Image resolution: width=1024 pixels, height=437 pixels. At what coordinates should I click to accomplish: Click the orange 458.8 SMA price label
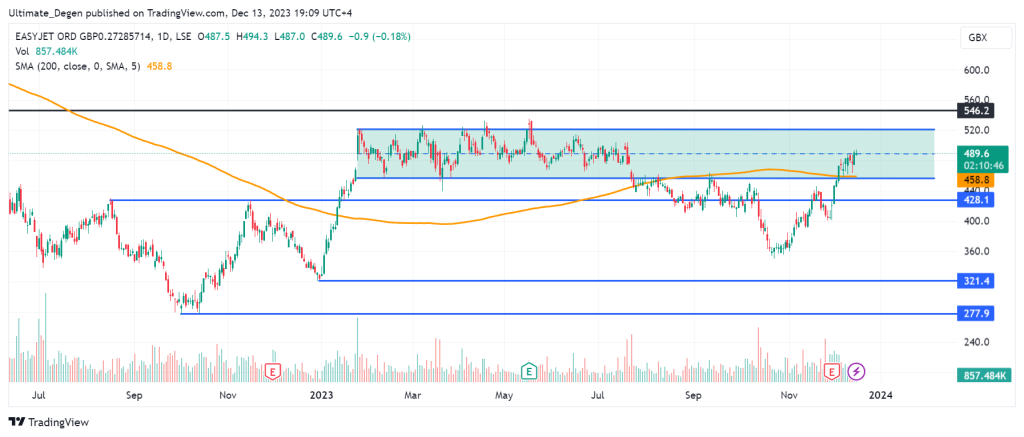(x=974, y=178)
